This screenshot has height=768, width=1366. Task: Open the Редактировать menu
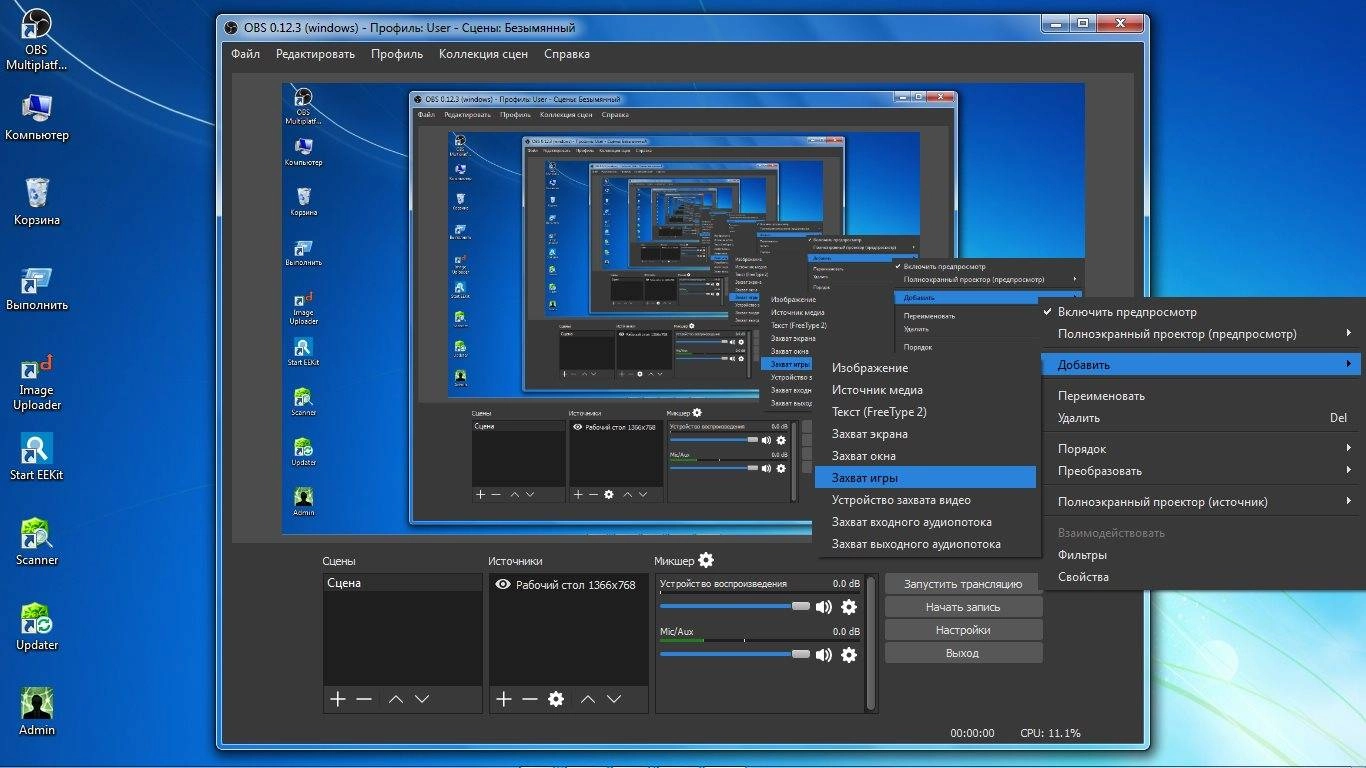point(316,54)
